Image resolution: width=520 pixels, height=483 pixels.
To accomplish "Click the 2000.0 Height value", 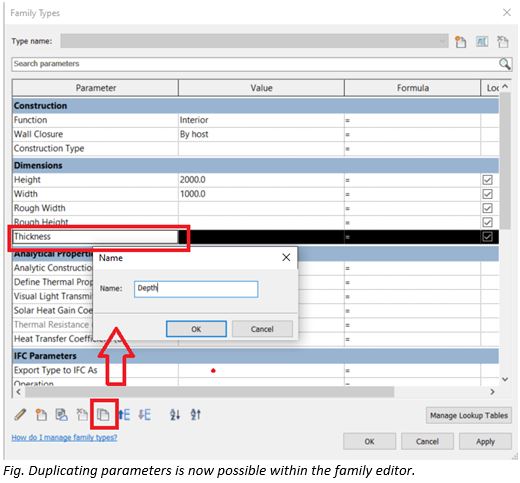I will pyautogui.click(x=261, y=180).
